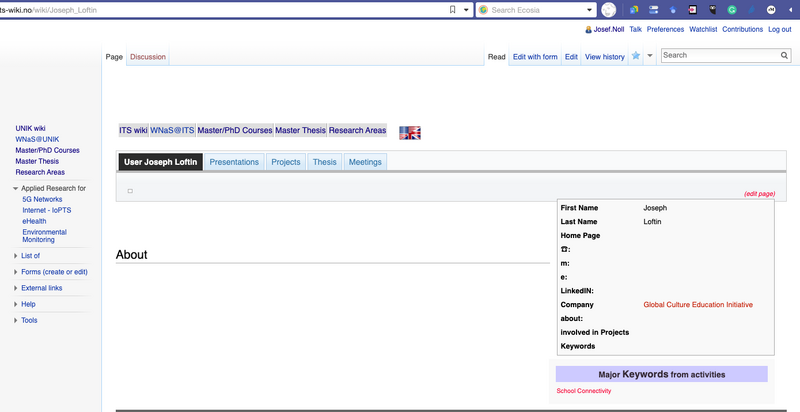Click the round profile avatar in the toolbar
This screenshot has width=800, height=412.
coord(608,10)
